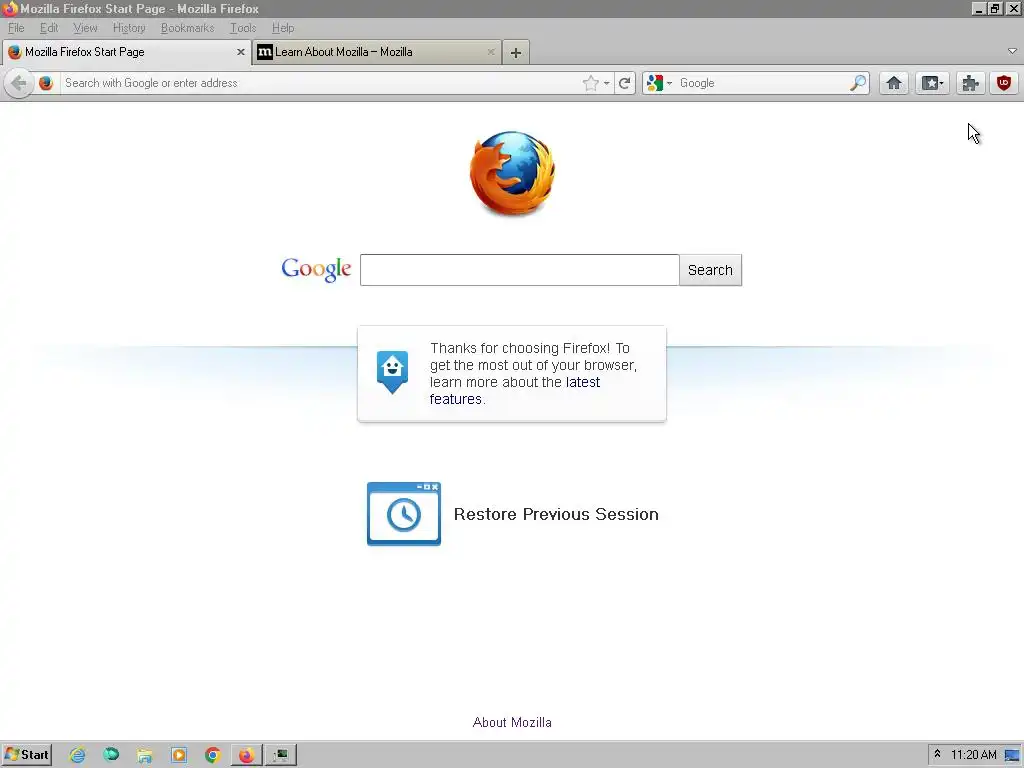Click the large Firefox logo

pyautogui.click(x=512, y=173)
